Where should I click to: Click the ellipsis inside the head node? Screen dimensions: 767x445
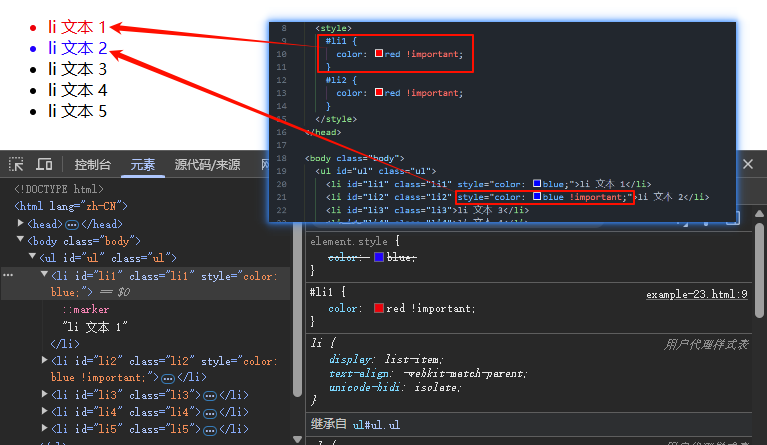[72, 224]
